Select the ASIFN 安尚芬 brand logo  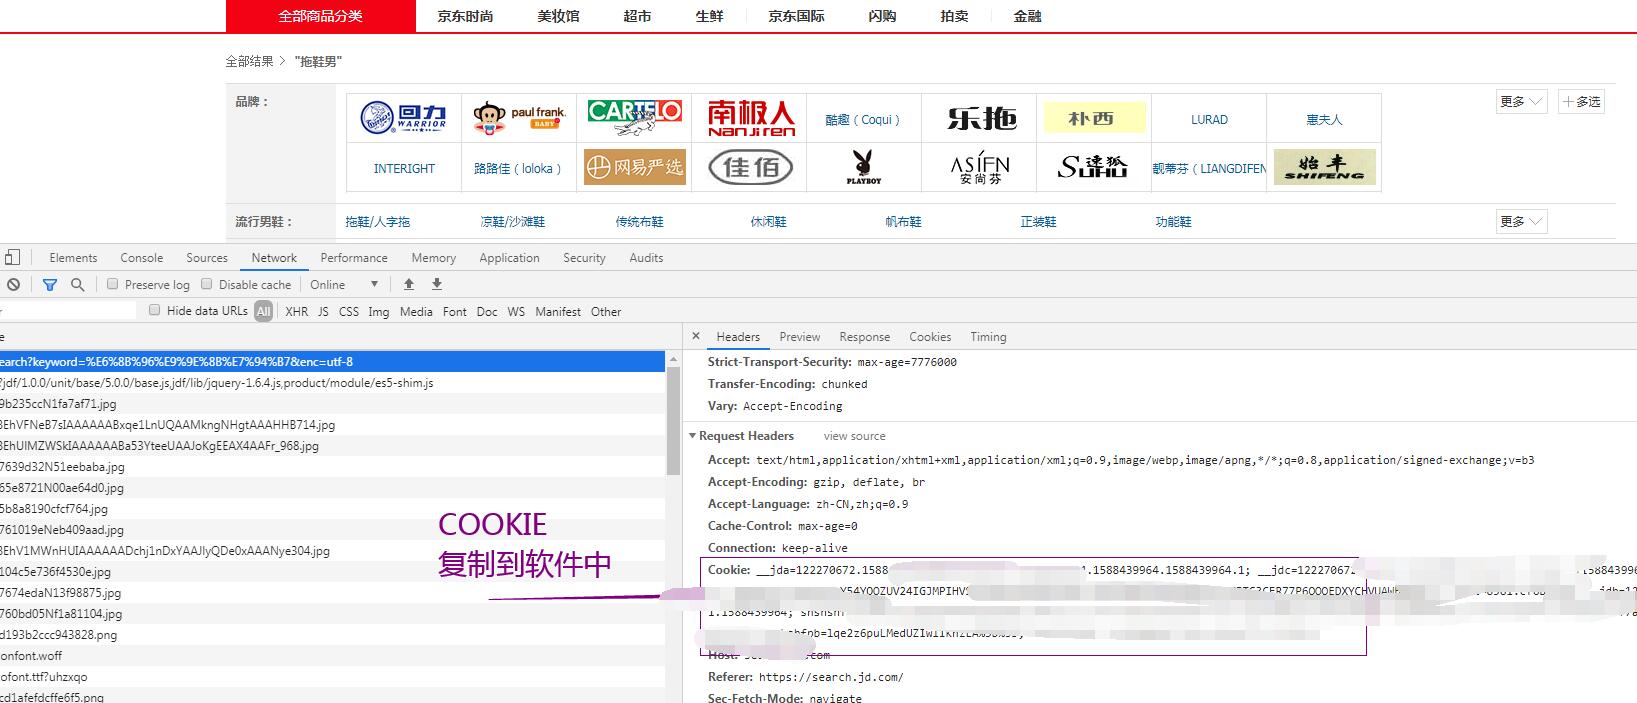pos(980,167)
